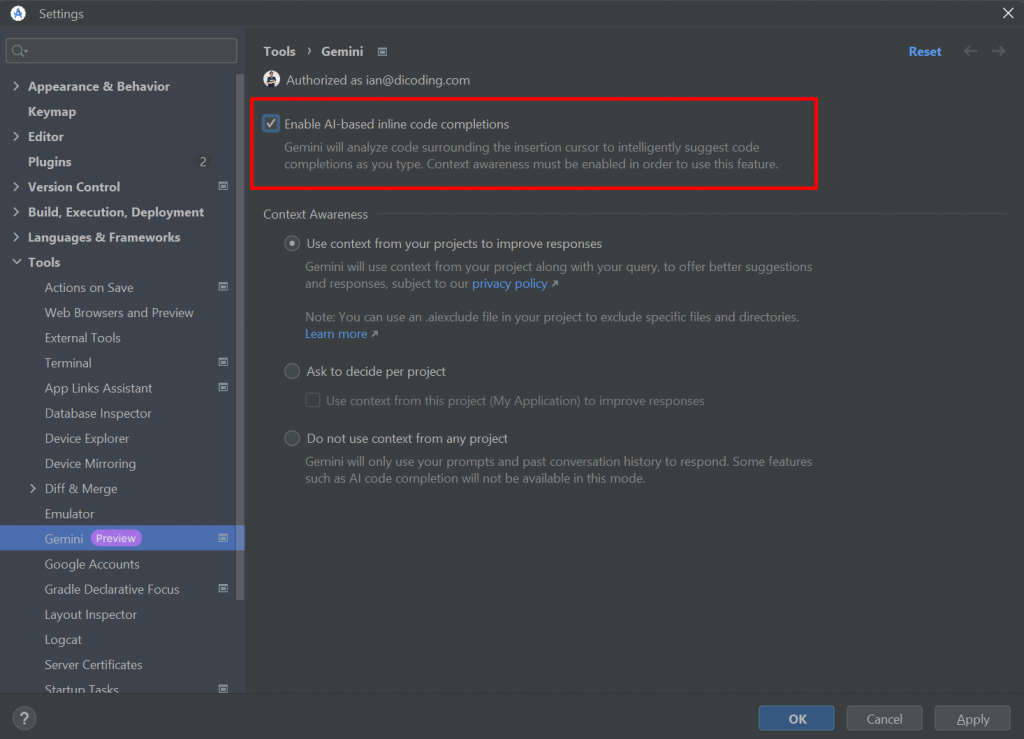This screenshot has height=739, width=1024.
Task: Click the panel icon beside Gradle Declarative Focus
Action: tap(223, 589)
